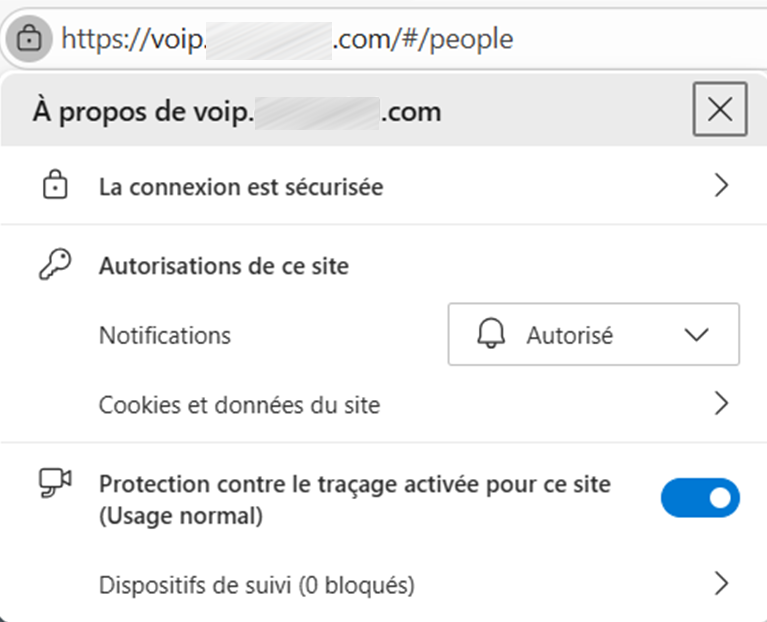Click the address bar URL text
Screen dimensions: 767x622
(287, 39)
